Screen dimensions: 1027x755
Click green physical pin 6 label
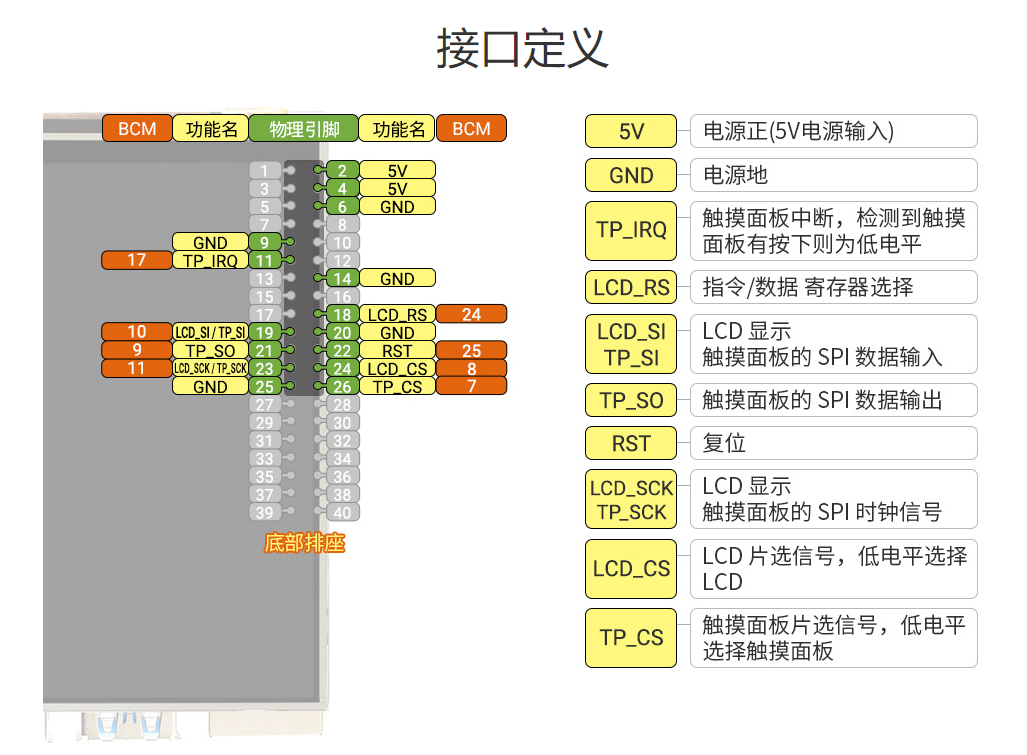pos(343,206)
